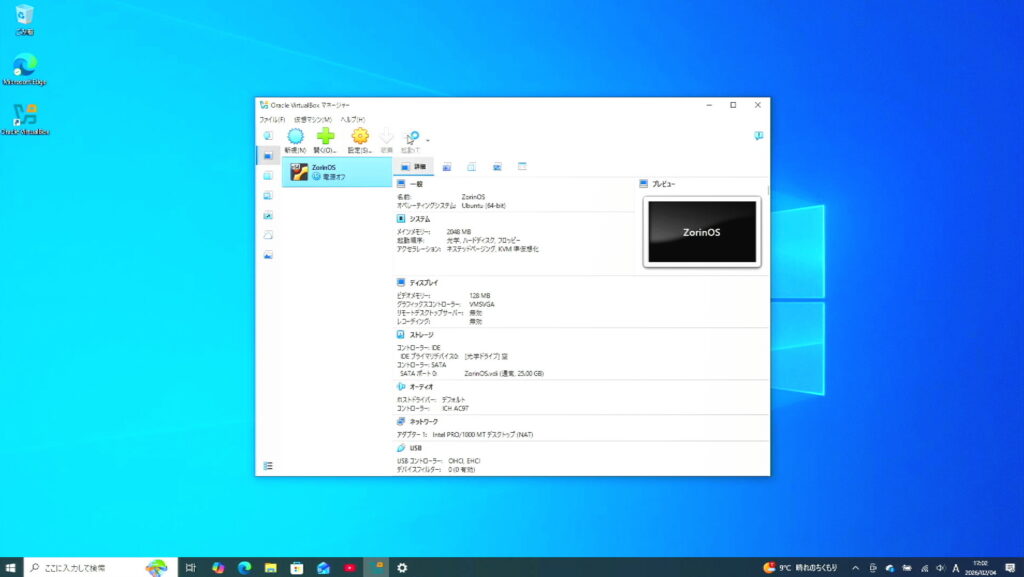
Task: Expand hidden system tray icons chevron
Action: tap(855, 567)
